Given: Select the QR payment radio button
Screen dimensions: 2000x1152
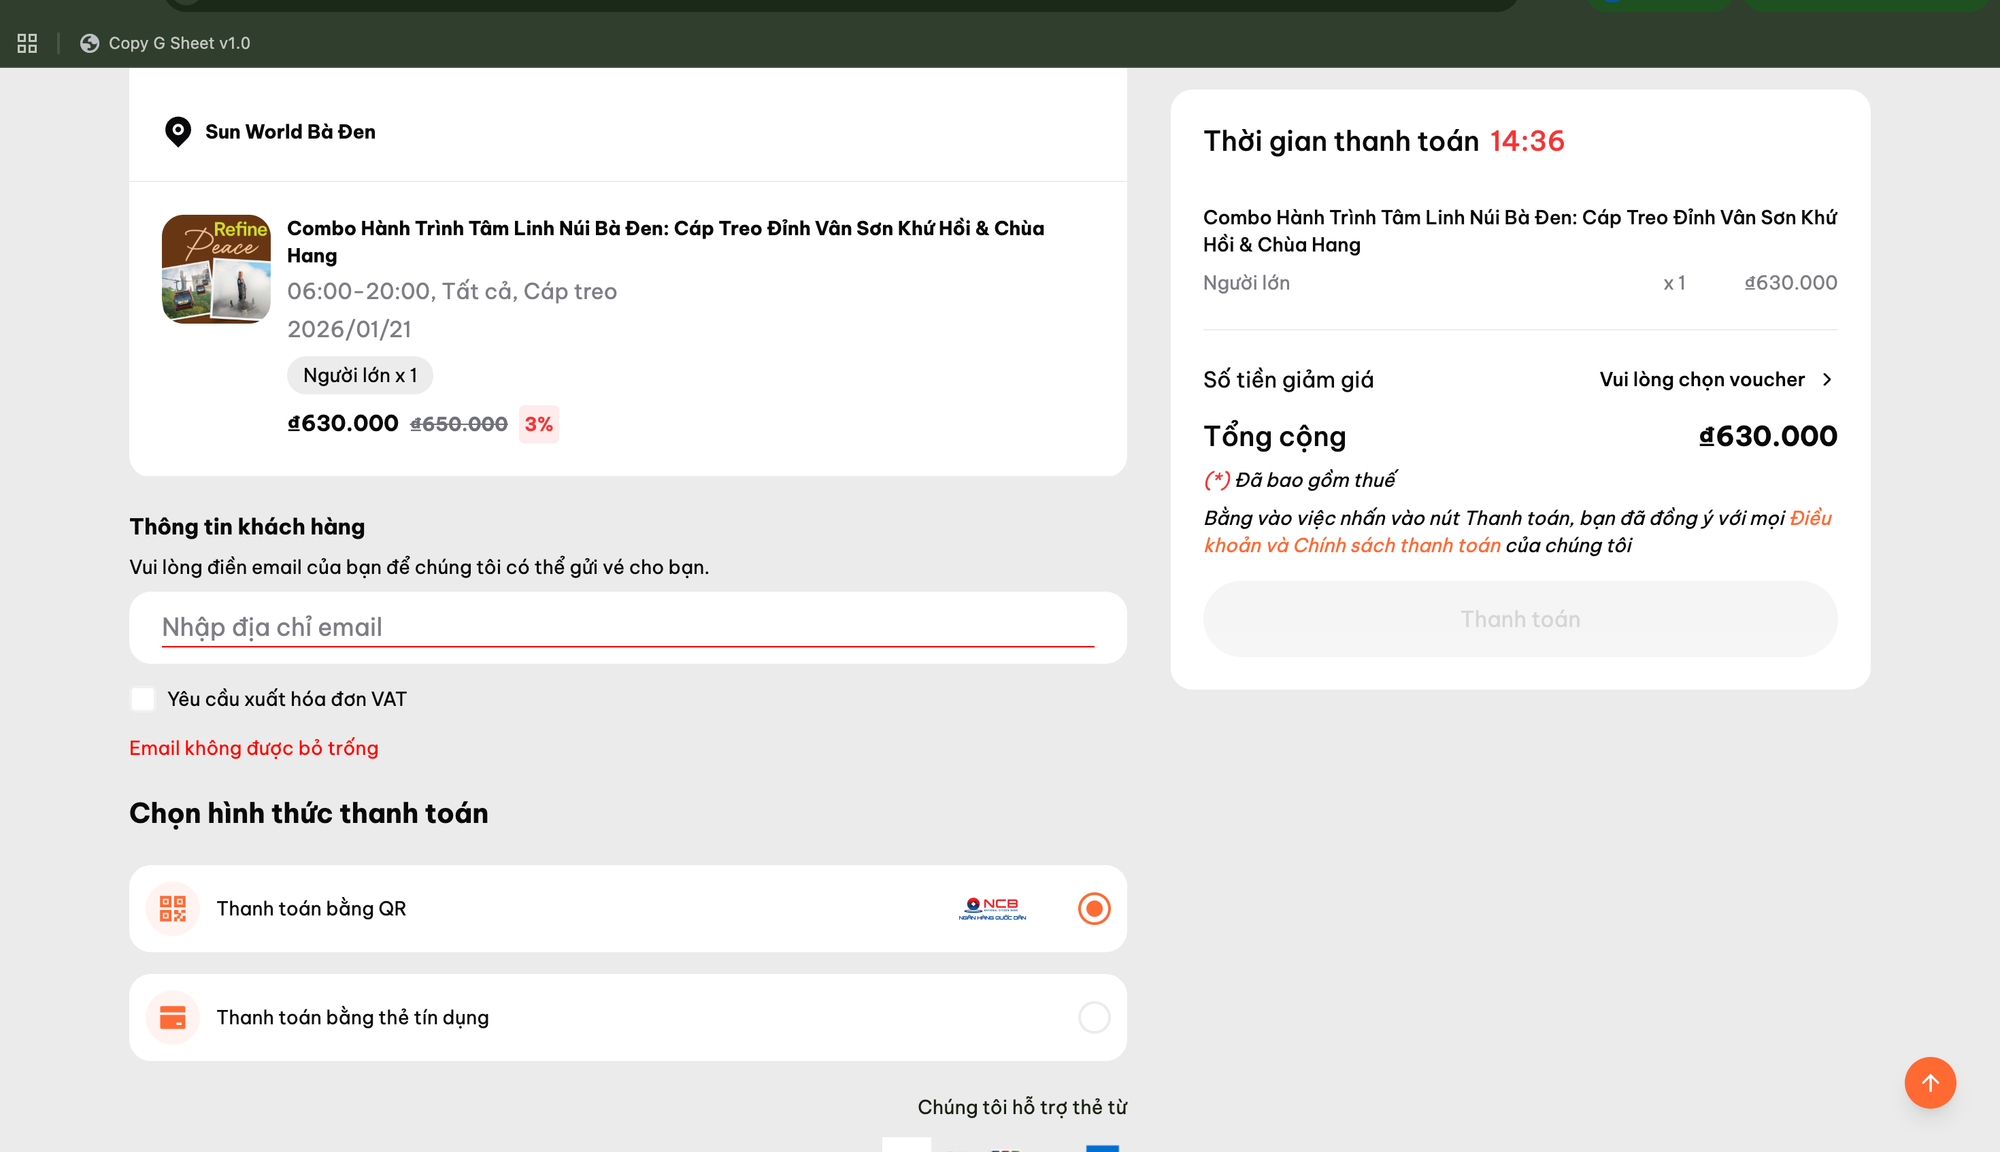Looking at the screenshot, I should tap(1094, 908).
